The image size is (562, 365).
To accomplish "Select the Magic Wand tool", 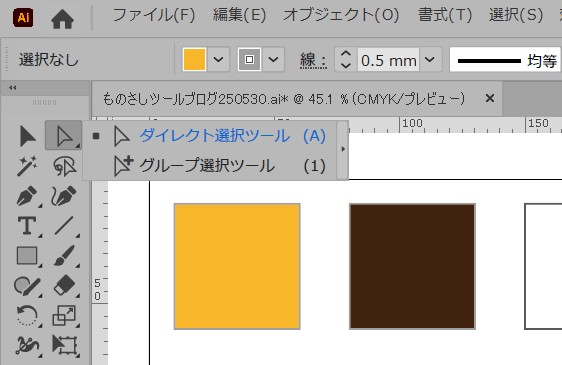I will click(27, 166).
